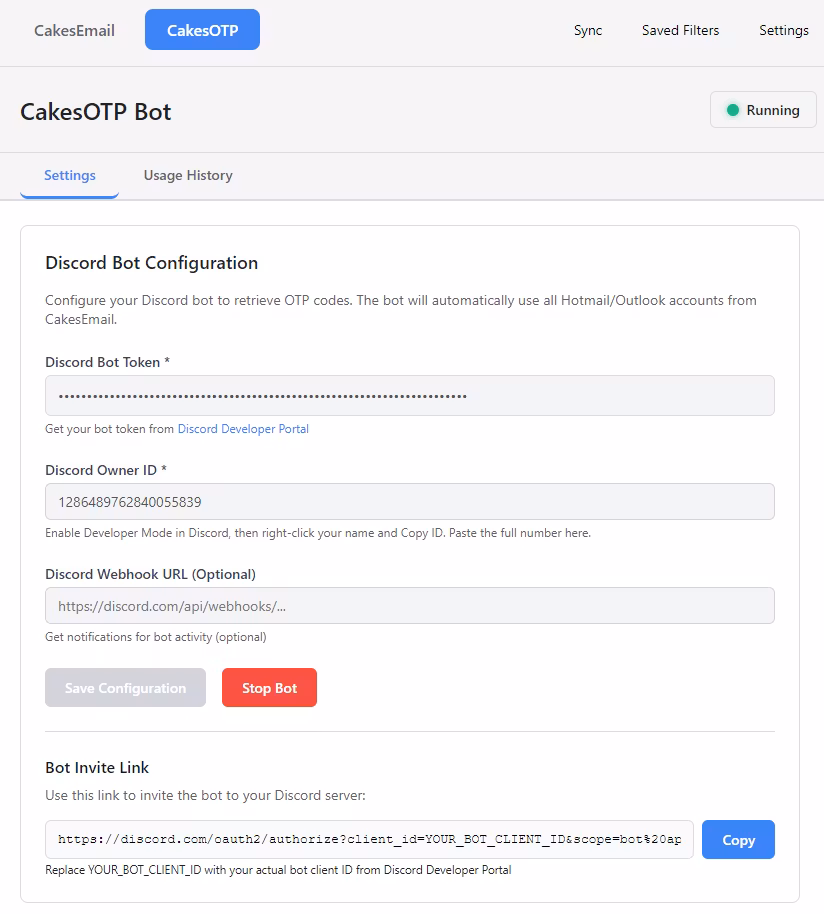The height and width of the screenshot is (914, 824).
Task: Click the Discord Bot Token field
Action: tap(409, 396)
